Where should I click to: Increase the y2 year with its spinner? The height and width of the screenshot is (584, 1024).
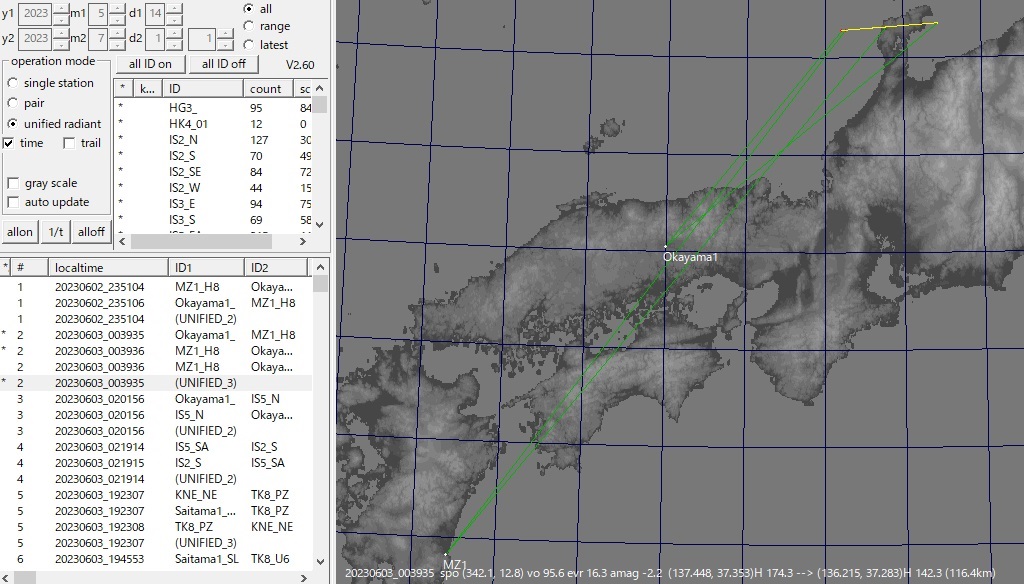point(61,32)
